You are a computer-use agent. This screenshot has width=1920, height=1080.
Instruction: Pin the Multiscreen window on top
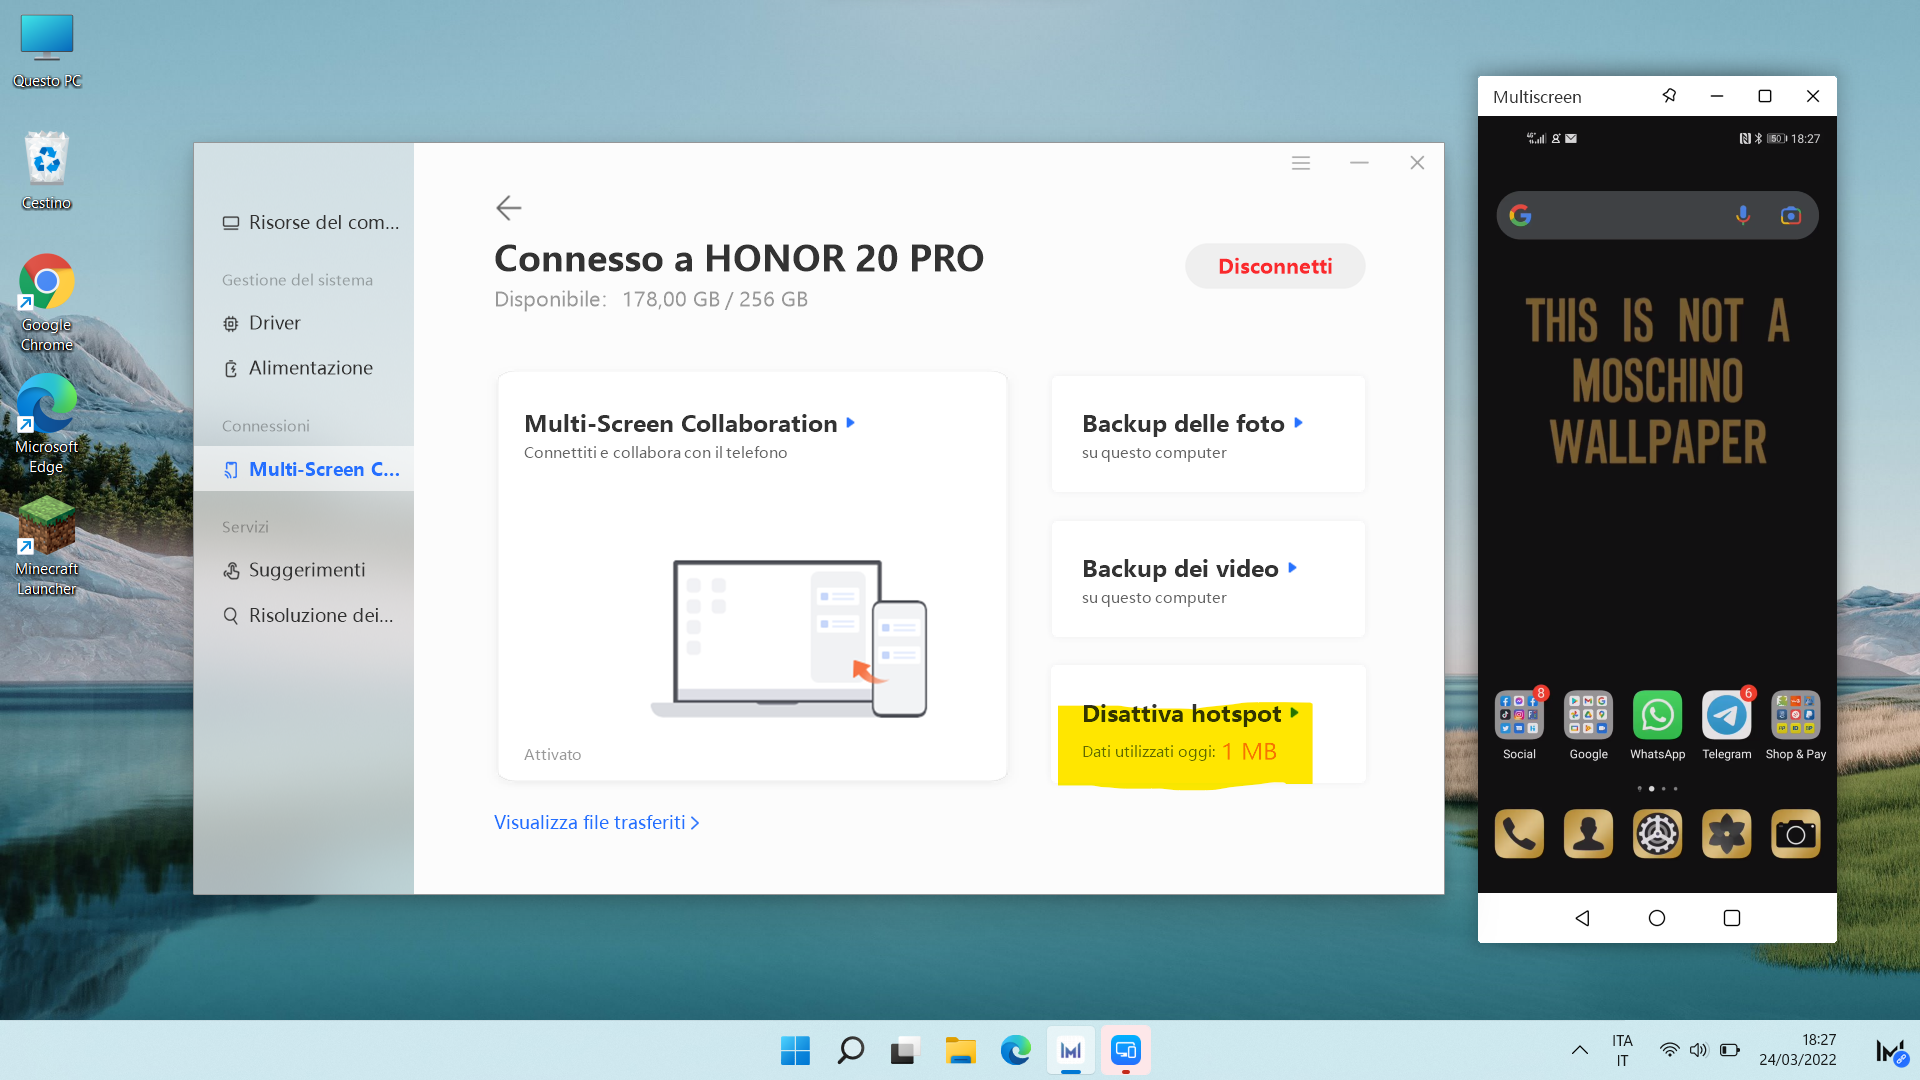click(x=1668, y=95)
